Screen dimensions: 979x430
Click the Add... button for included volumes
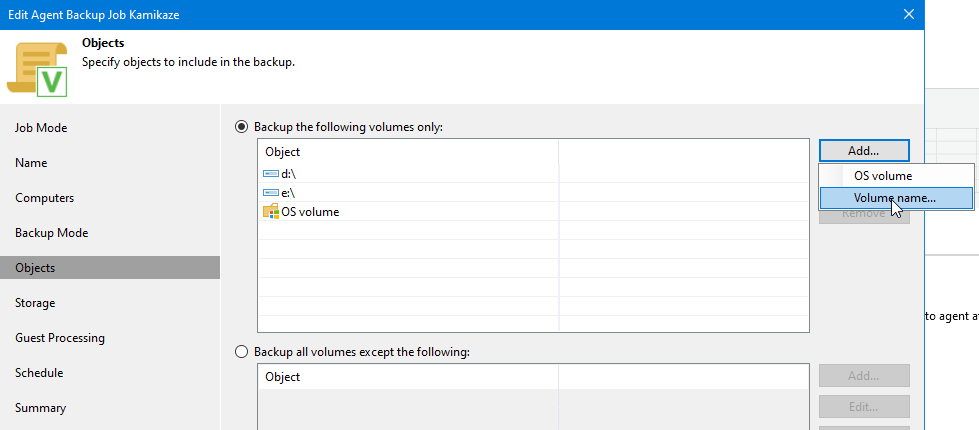(863, 151)
